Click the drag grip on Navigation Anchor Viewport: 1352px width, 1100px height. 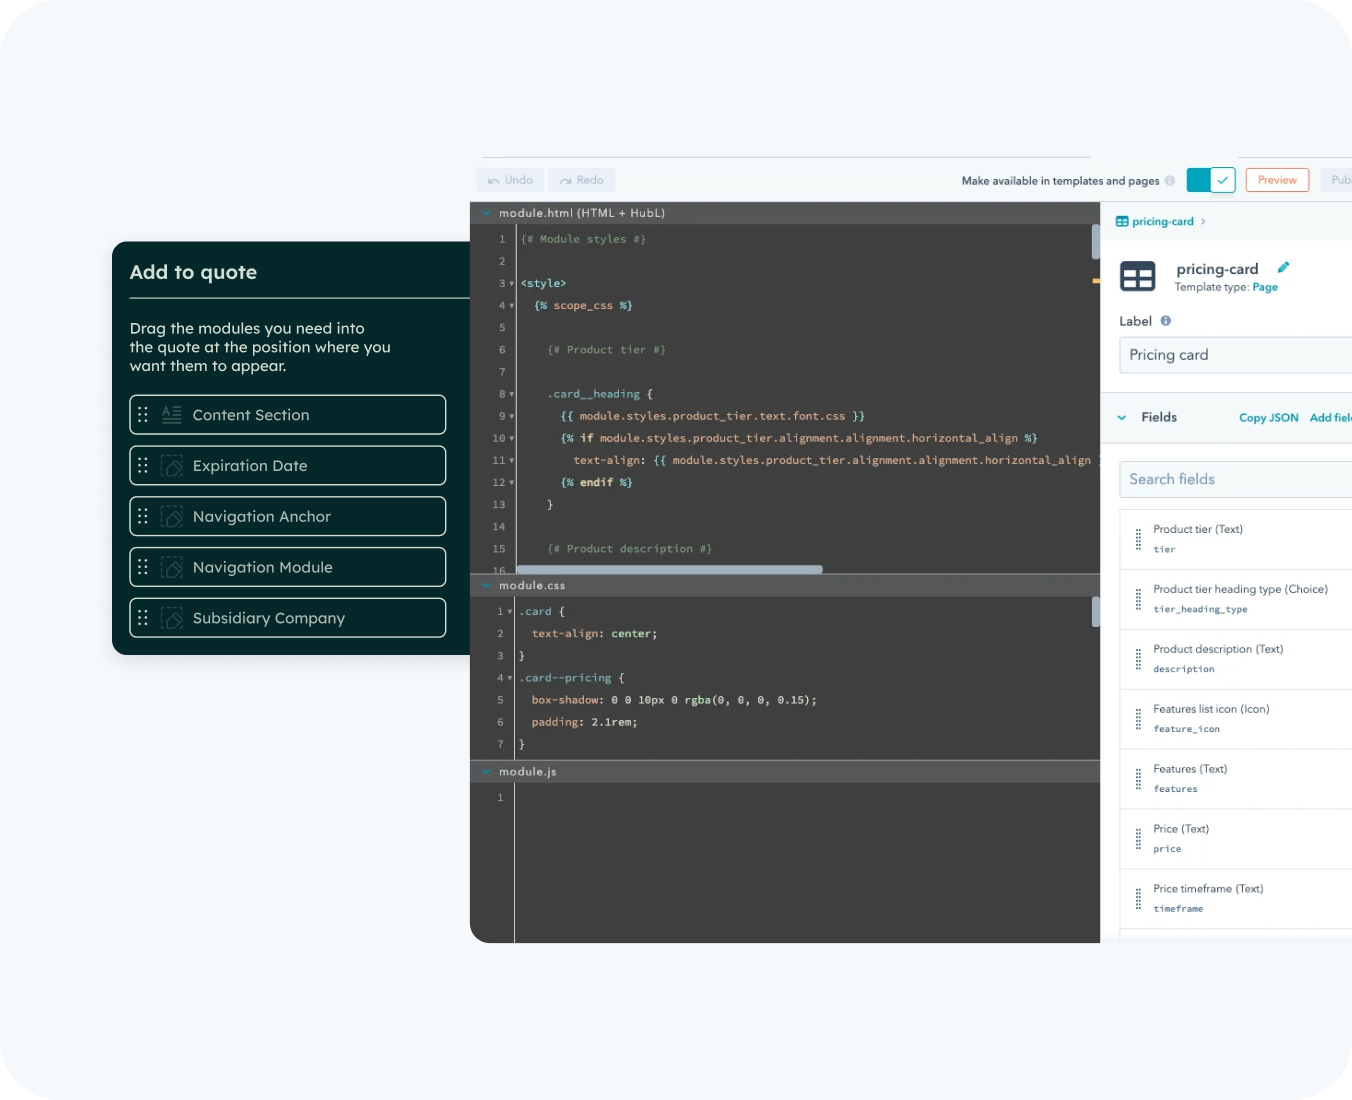tap(143, 517)
